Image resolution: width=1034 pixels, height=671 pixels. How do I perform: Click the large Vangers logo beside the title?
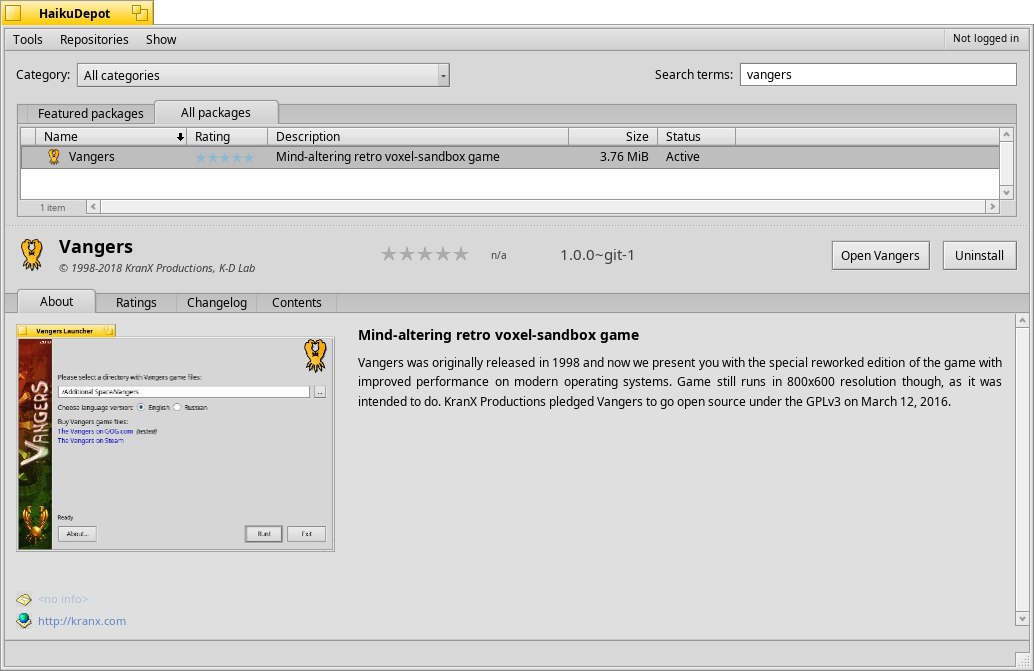31,254
